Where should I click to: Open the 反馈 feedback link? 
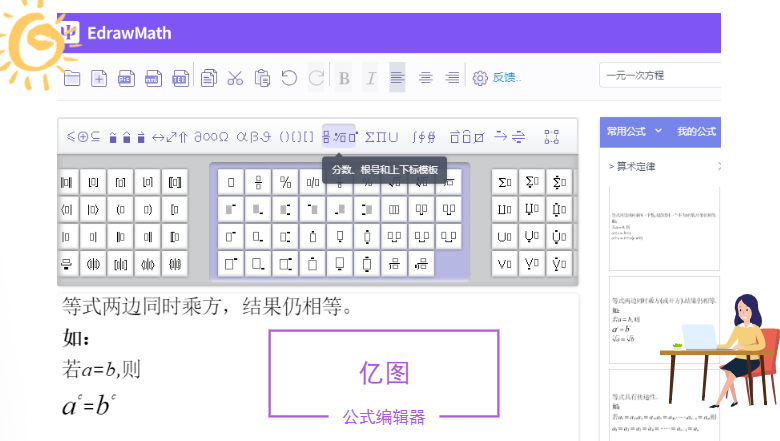point(506,78)
